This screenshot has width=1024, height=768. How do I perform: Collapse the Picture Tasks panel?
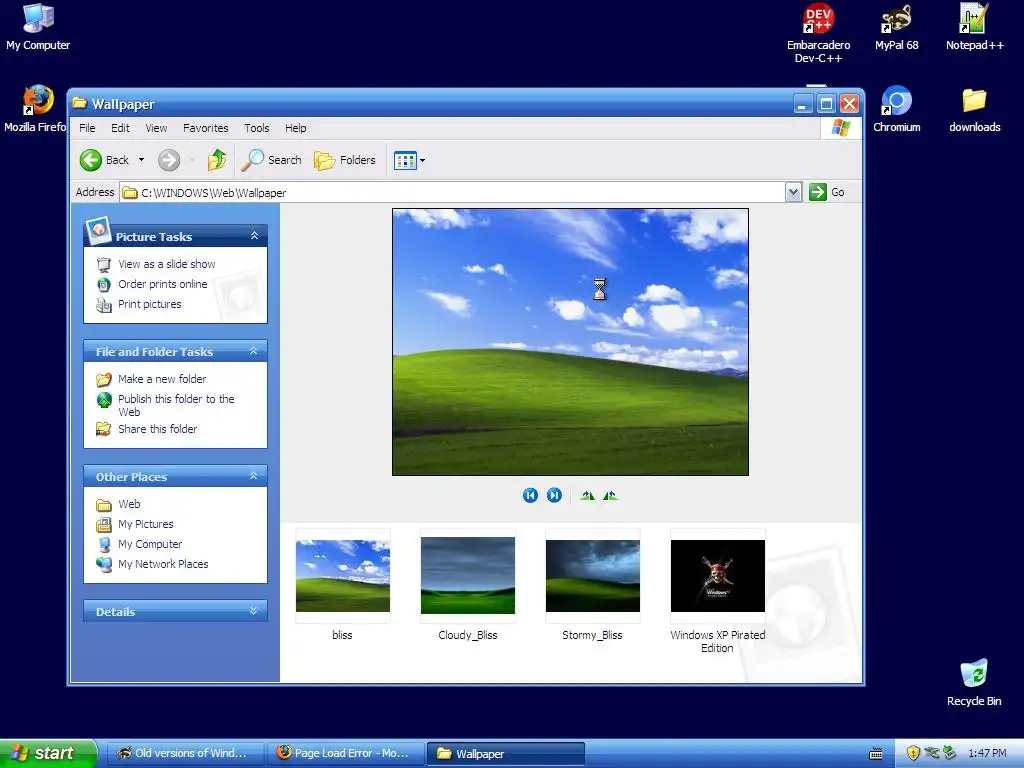254,236
